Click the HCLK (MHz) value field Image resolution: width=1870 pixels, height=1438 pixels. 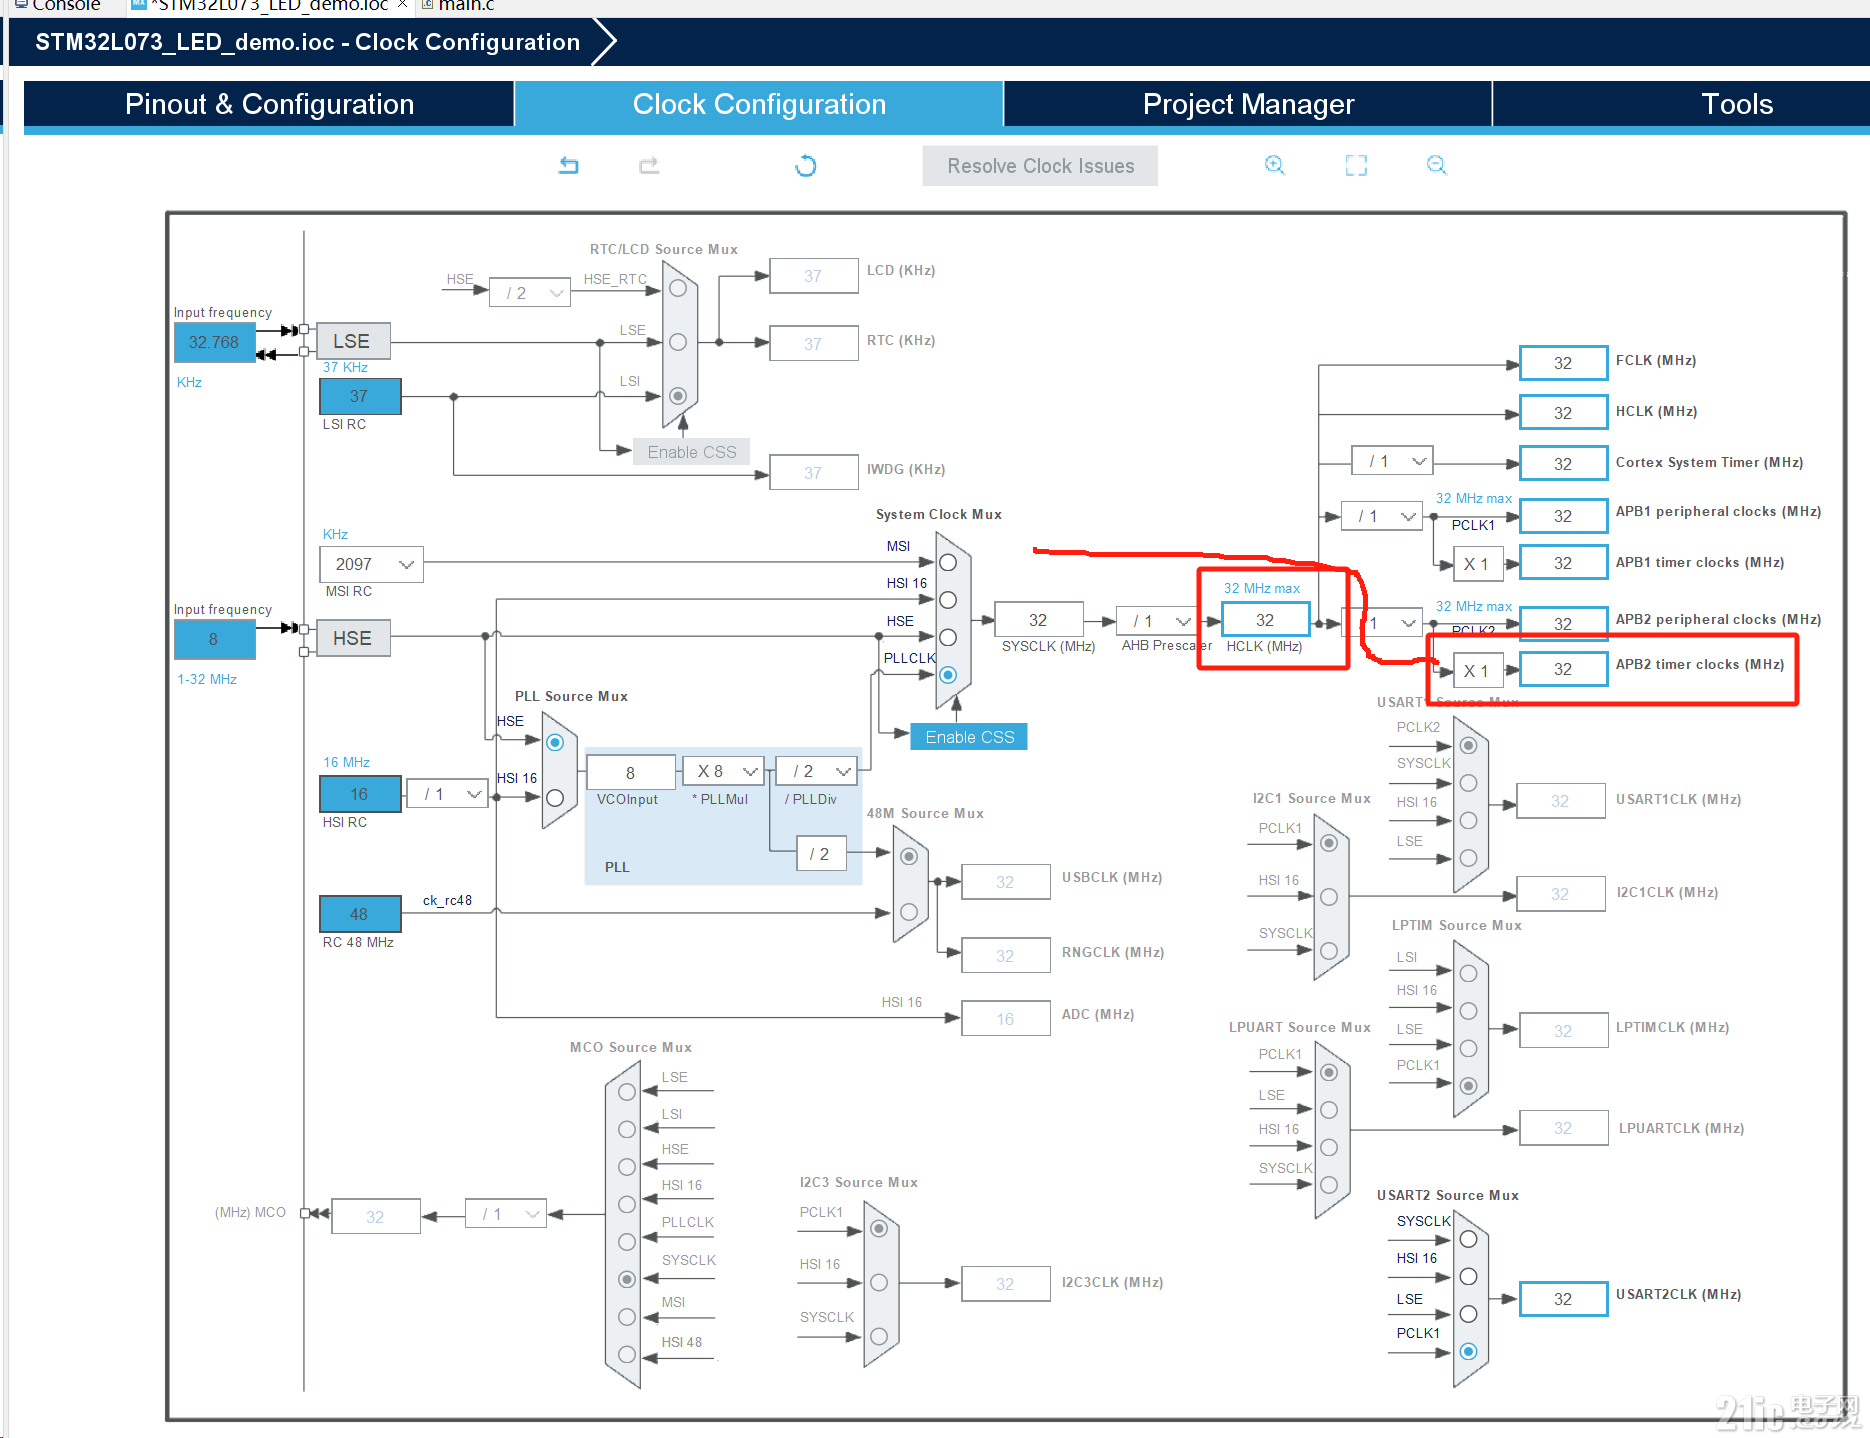point(1266,620)
